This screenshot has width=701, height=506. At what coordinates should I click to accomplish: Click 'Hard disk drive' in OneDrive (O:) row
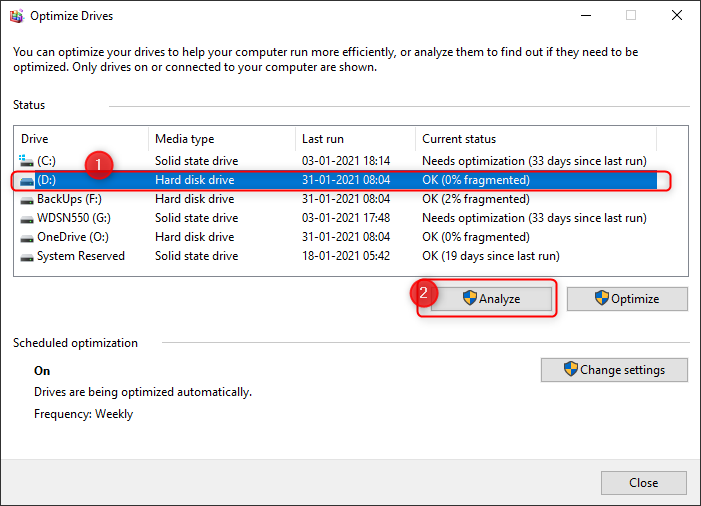pyautogui.click(x=194, y=237)
